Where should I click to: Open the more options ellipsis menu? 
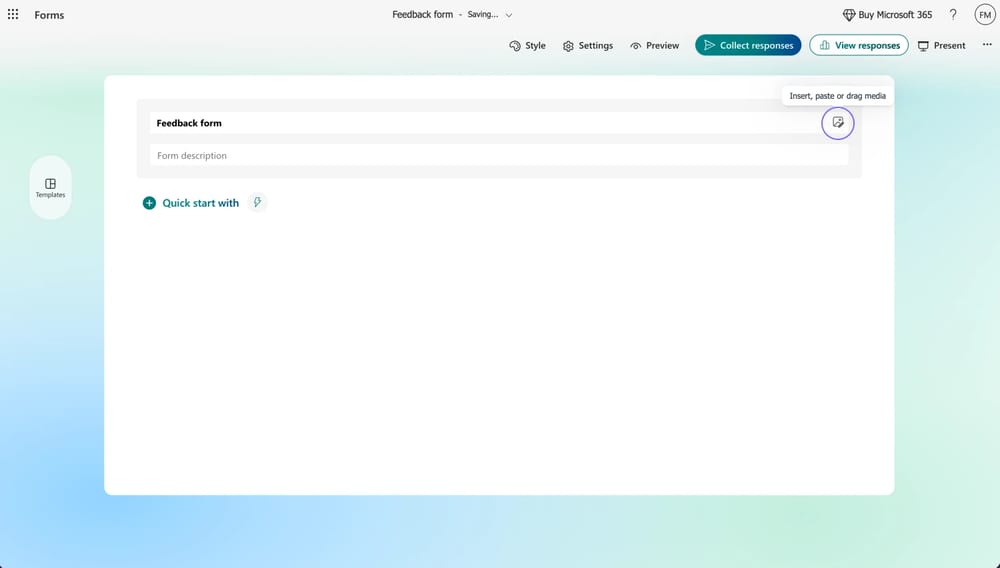987,45
